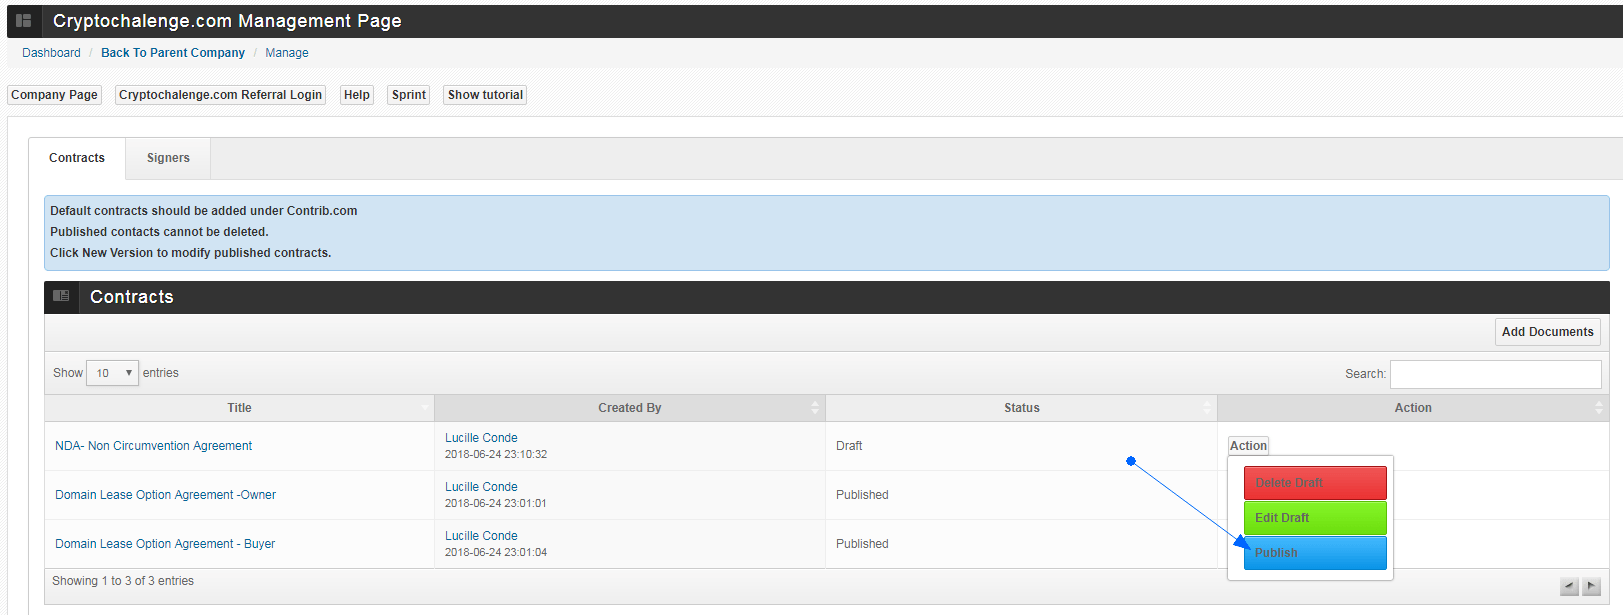Choose Publish from action menu
Viewport: 1623px width, 615px height.
1315,553
